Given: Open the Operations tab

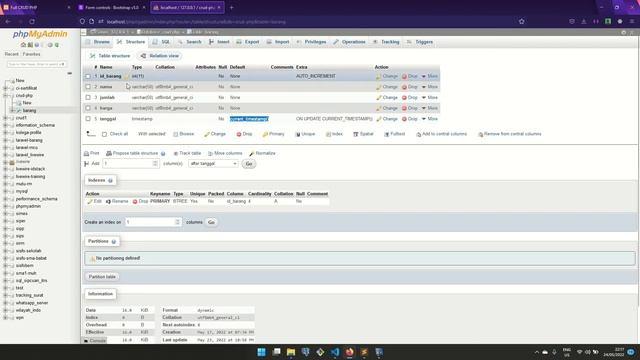Looking at the screenshot, I should pyautogui.click(x=349, y=42).
